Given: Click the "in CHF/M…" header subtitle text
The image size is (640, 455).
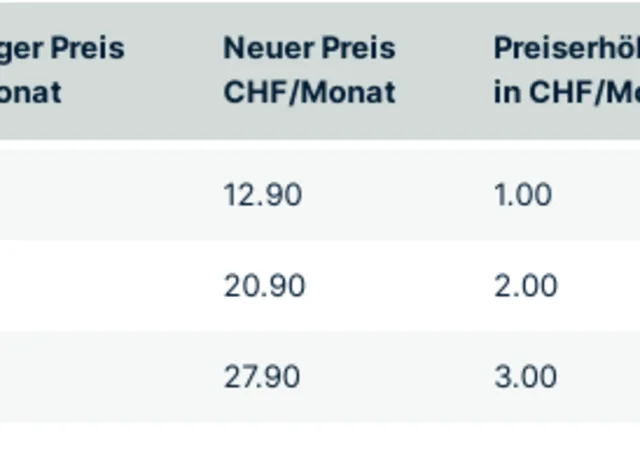Looking at the screenshot, I should tap(566, 92).
